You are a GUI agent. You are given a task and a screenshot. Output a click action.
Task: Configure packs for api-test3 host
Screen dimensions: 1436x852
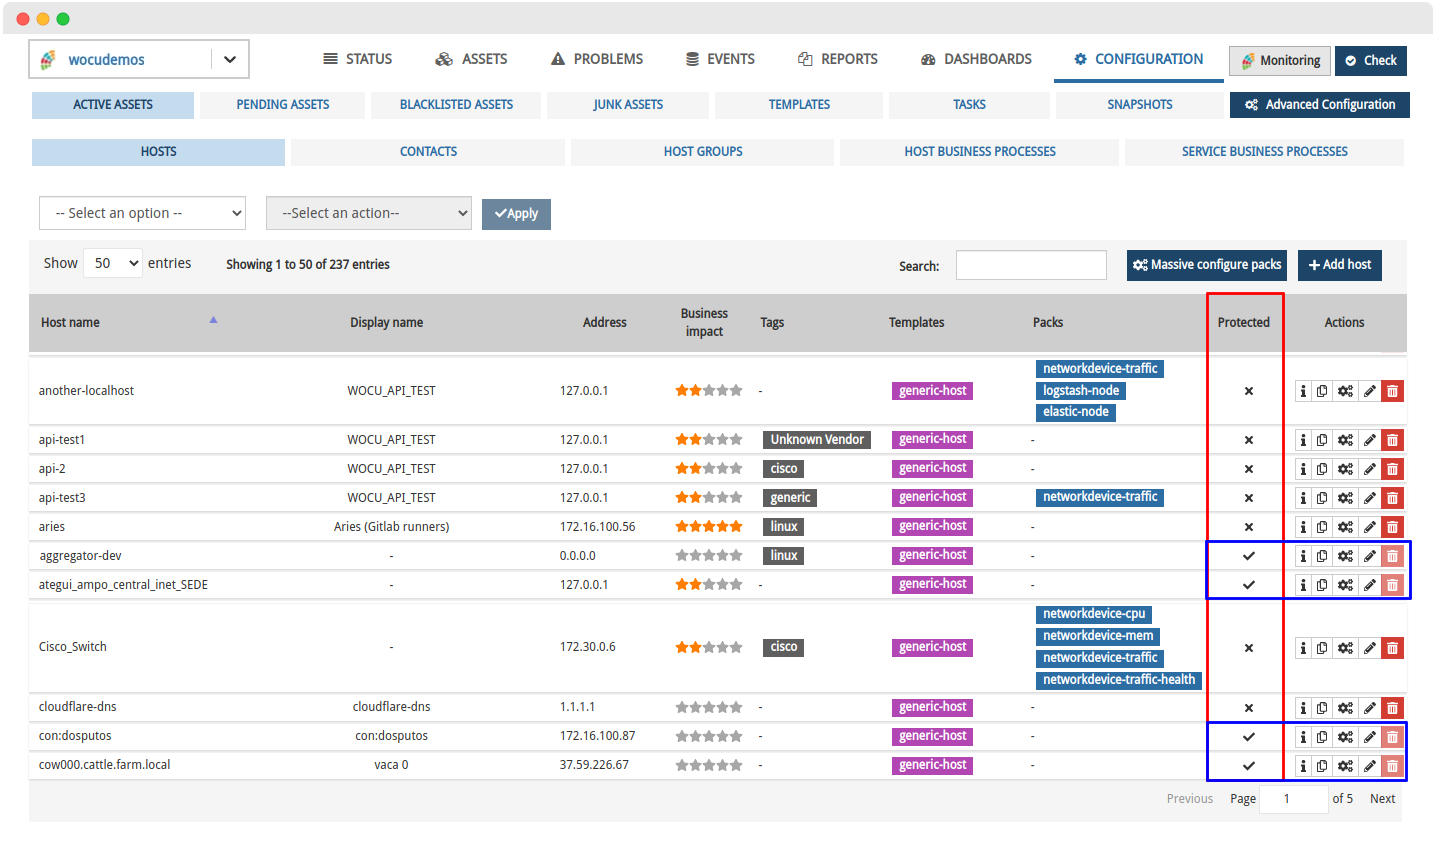[1346, 498]
